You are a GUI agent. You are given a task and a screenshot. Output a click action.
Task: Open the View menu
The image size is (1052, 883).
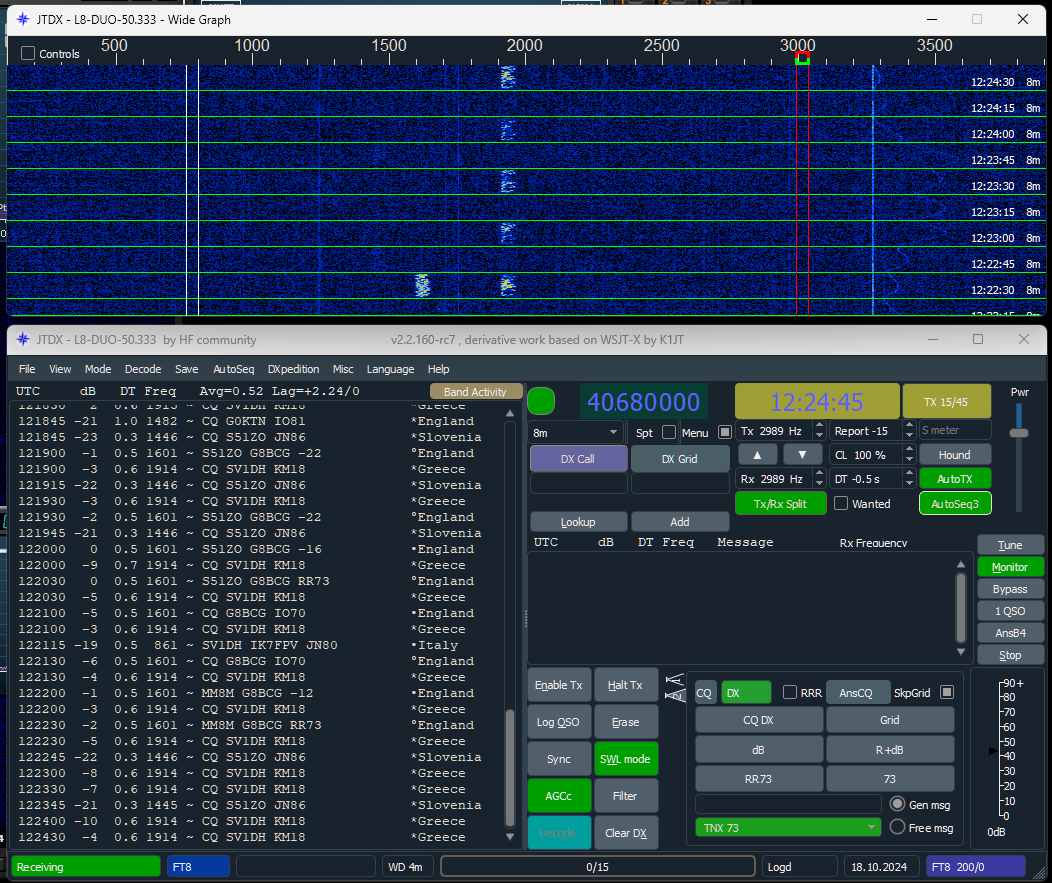pyautogui.click(x=60, y=369)
